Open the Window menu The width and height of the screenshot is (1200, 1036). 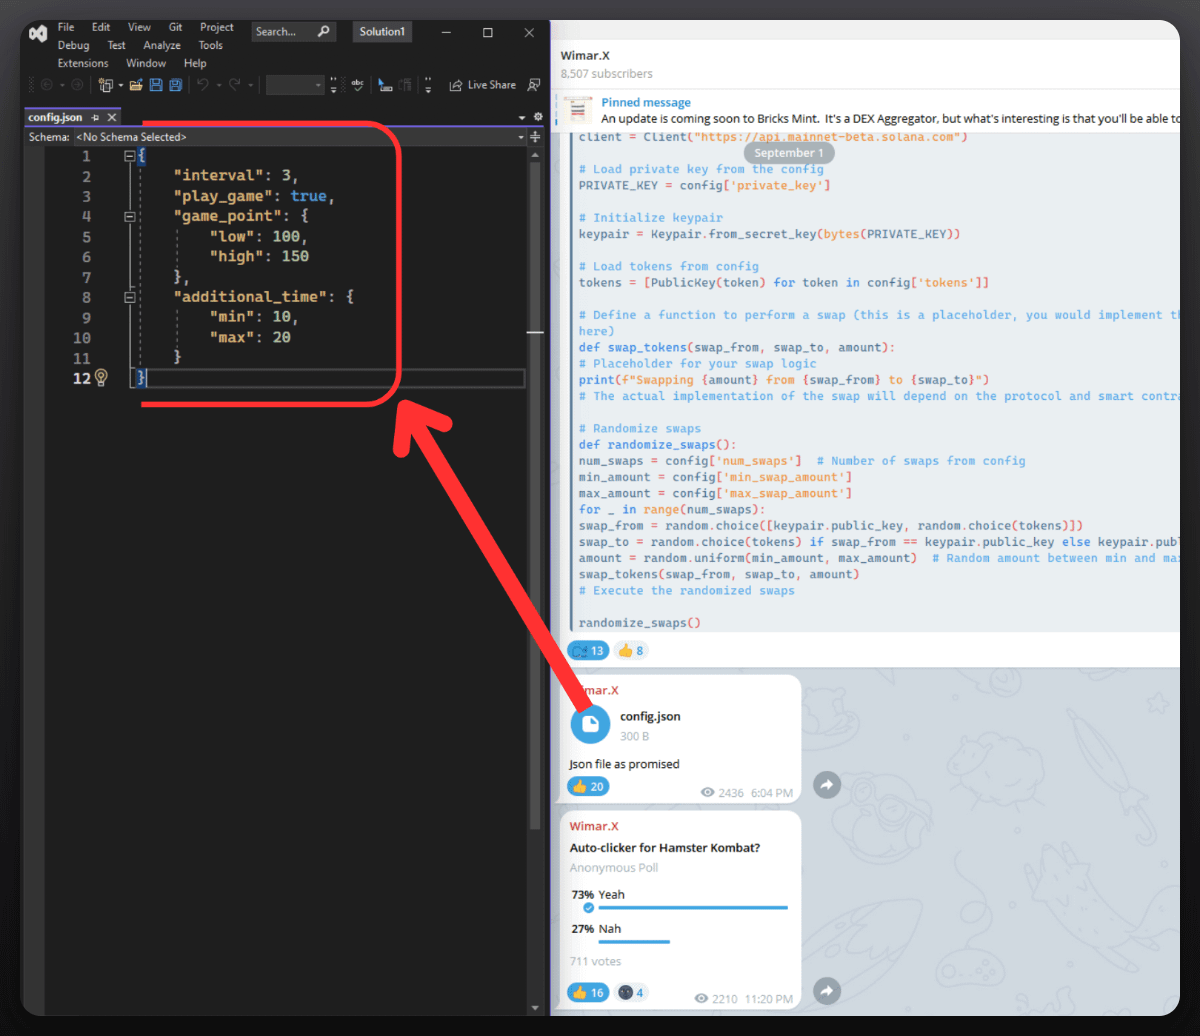click(146, 63)
